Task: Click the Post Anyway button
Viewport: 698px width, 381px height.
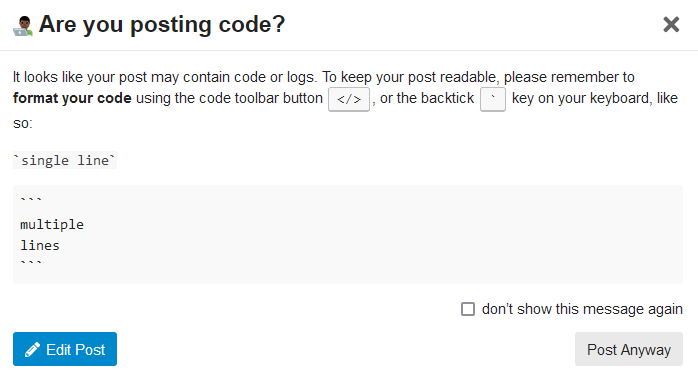Action: pyautogui.click(x=629, y=349)
